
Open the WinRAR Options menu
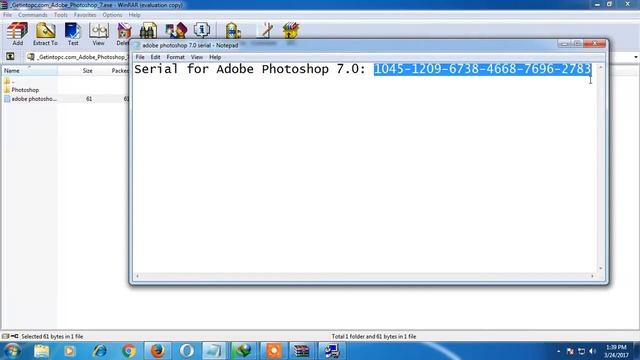(x=112, y=15)
